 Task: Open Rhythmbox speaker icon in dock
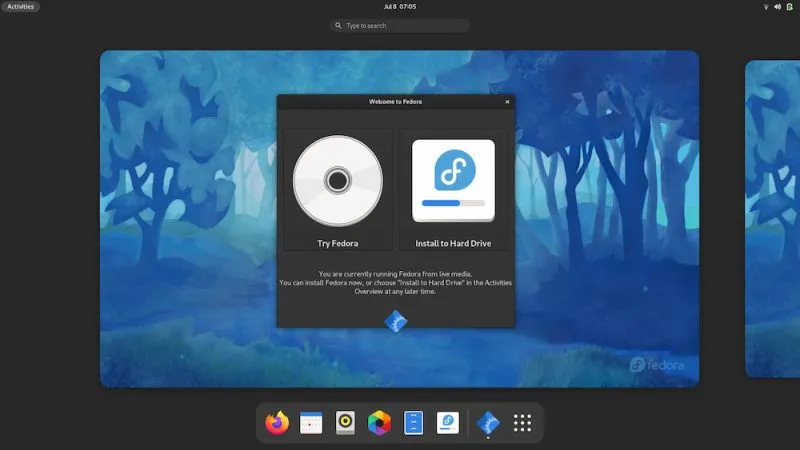345,423
